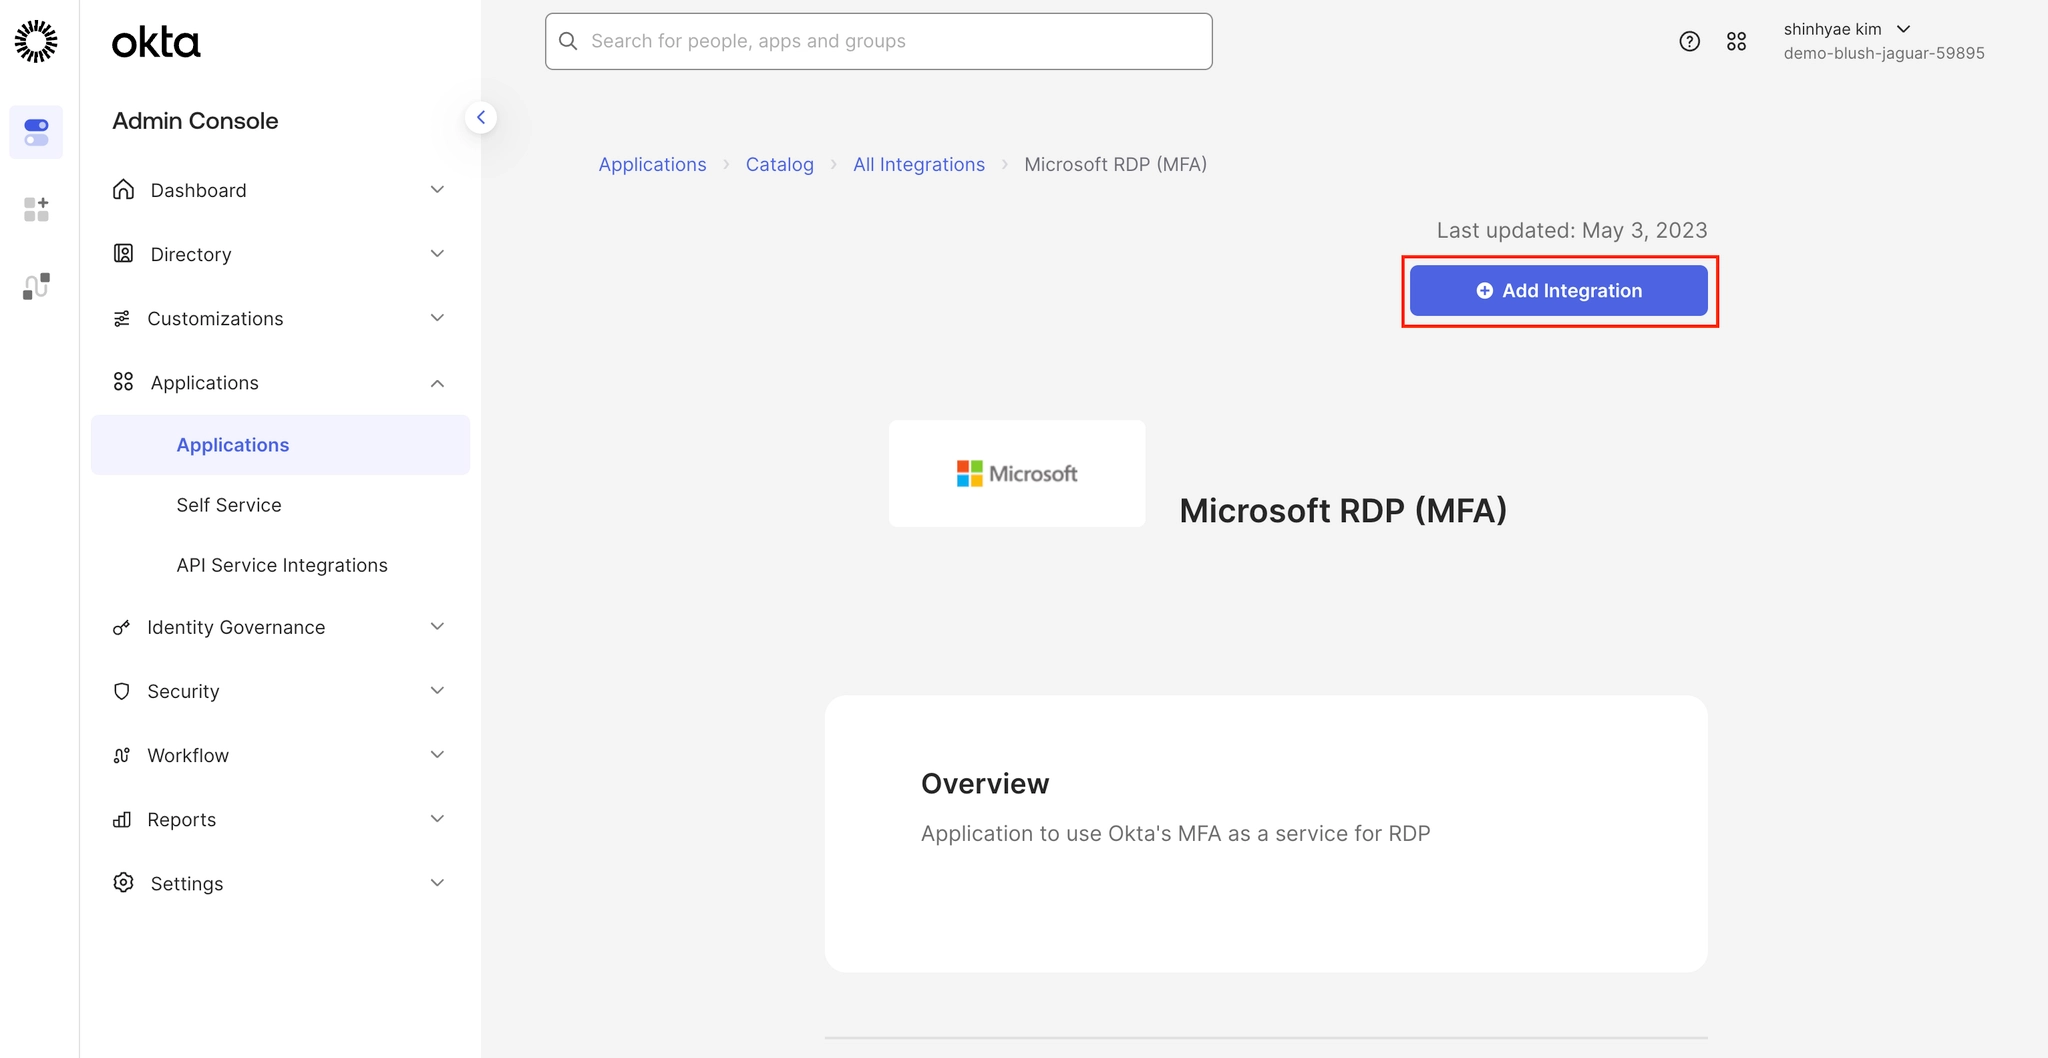Expand the Dashboard menu chevron
The width and height of the screenshot is (2048, 1058).
point(437,190)
